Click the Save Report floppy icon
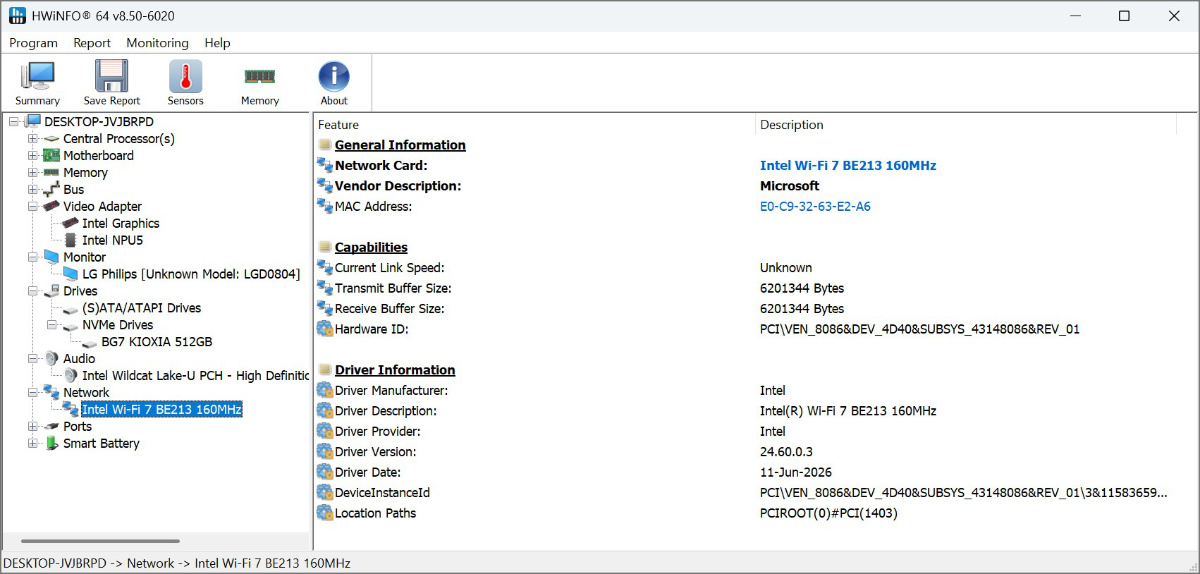The height and width of the screenshot is (574, 1200). 111,77
